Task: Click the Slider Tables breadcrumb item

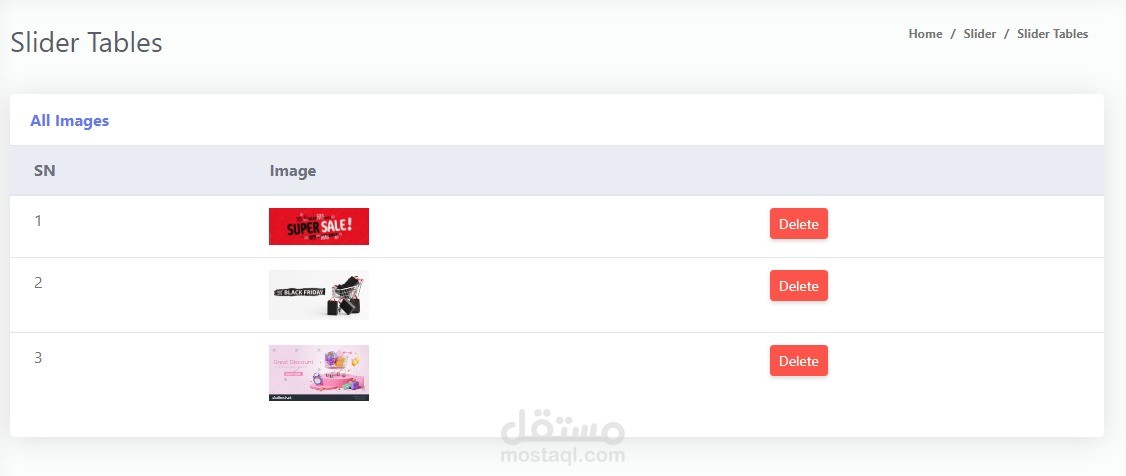Action: tap(1052, 34)
